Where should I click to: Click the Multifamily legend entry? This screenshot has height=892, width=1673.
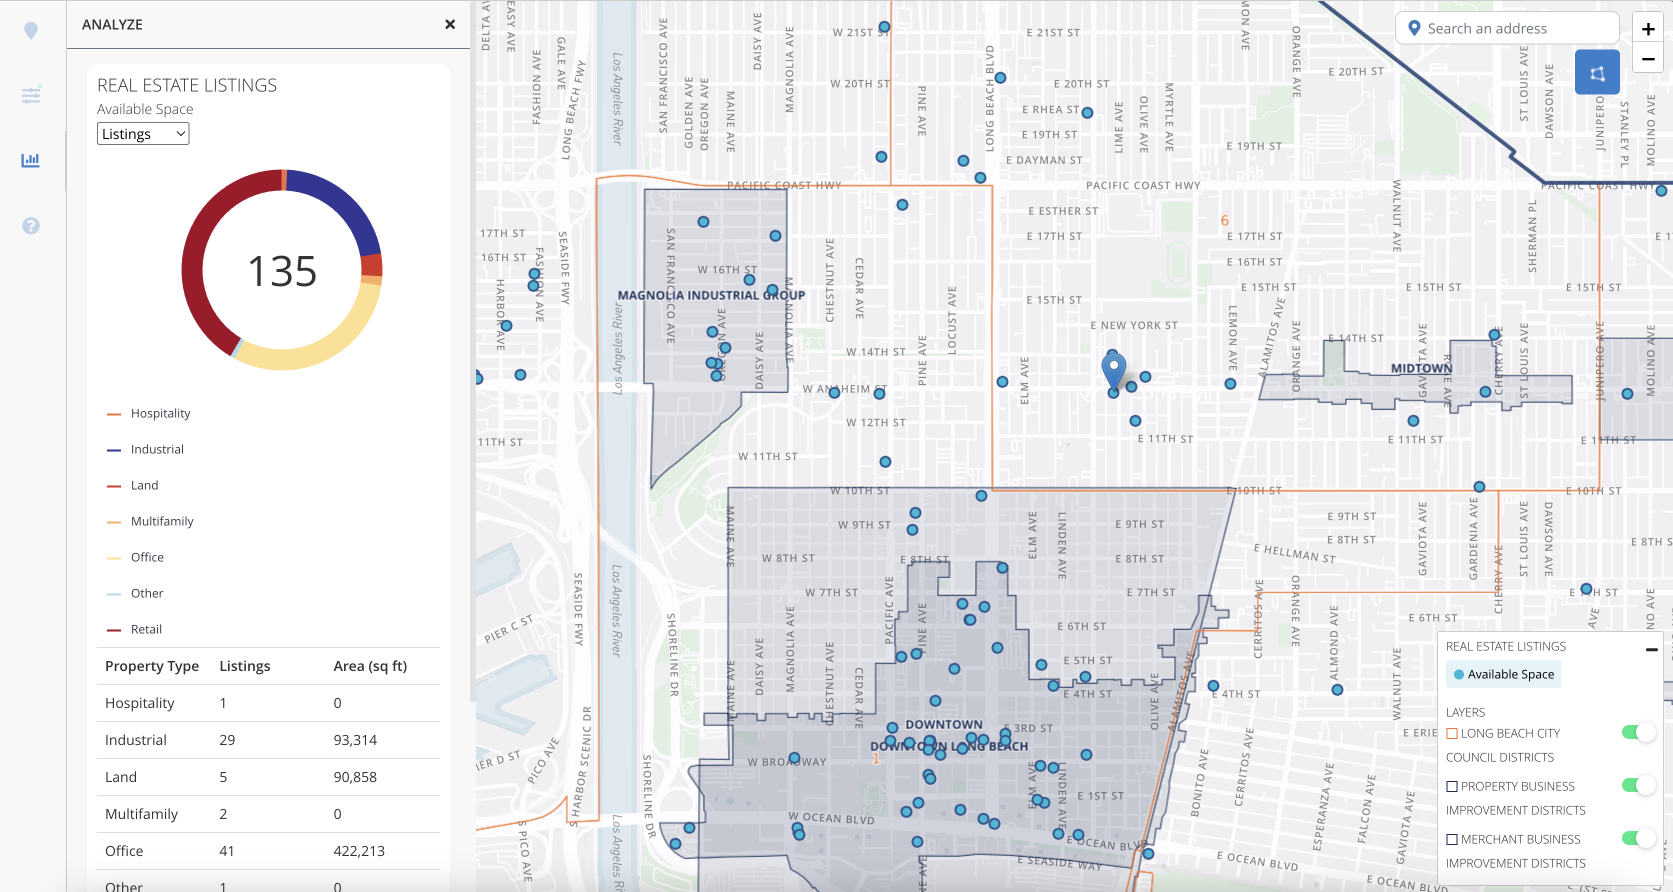click(x=150, y=521)
